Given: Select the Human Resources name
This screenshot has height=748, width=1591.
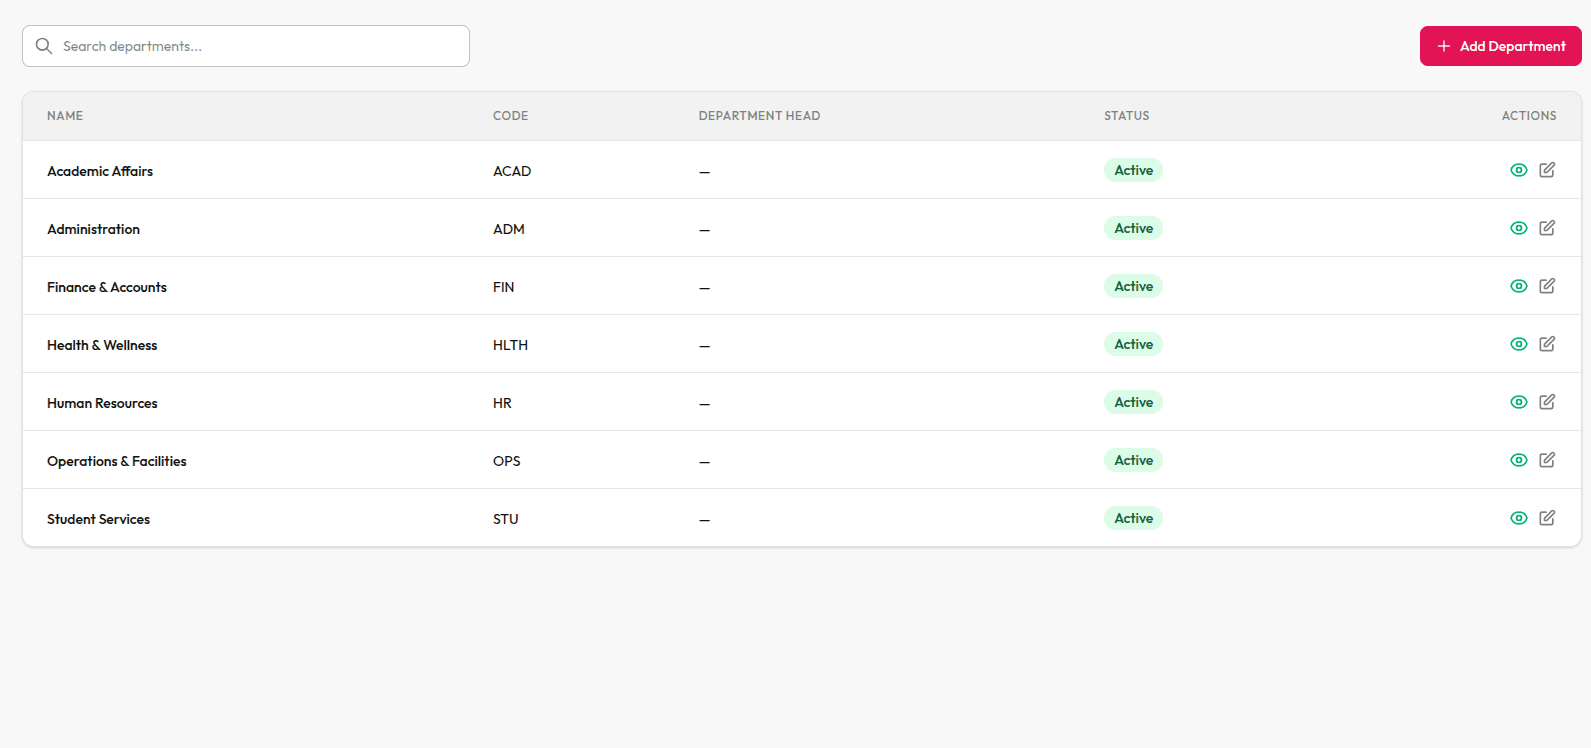Looking at the screenshot, I should click(x=102, y=403).
